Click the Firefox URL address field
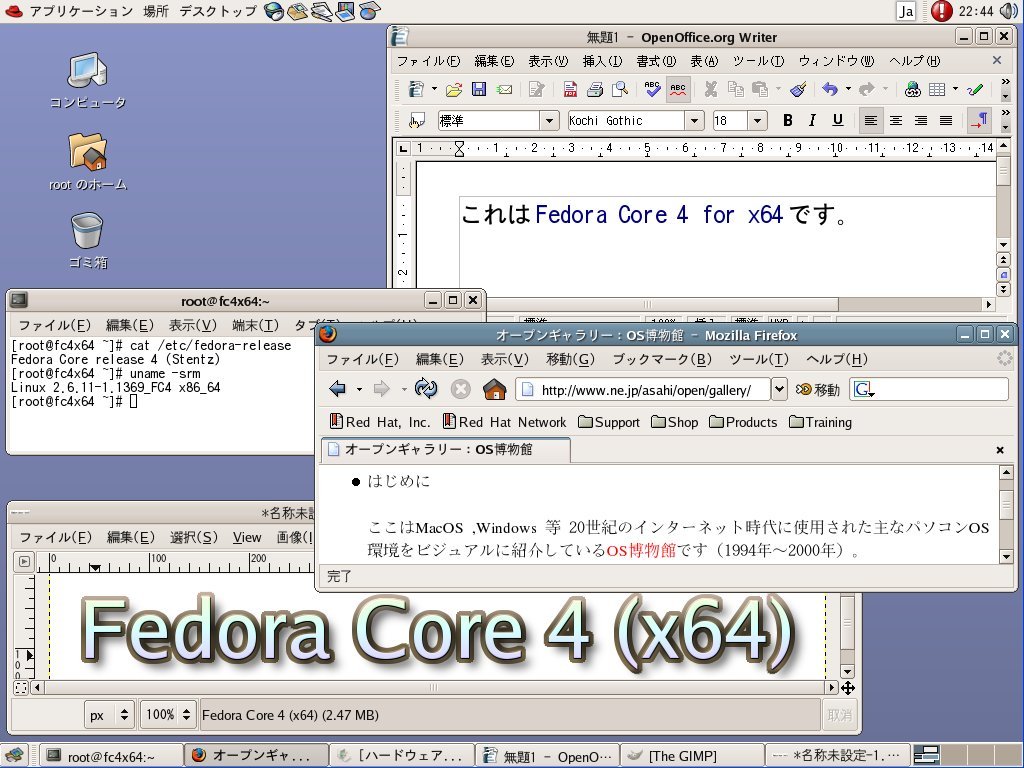Image resolution: width=1024 pixels, height=768 pixels. 643,390
